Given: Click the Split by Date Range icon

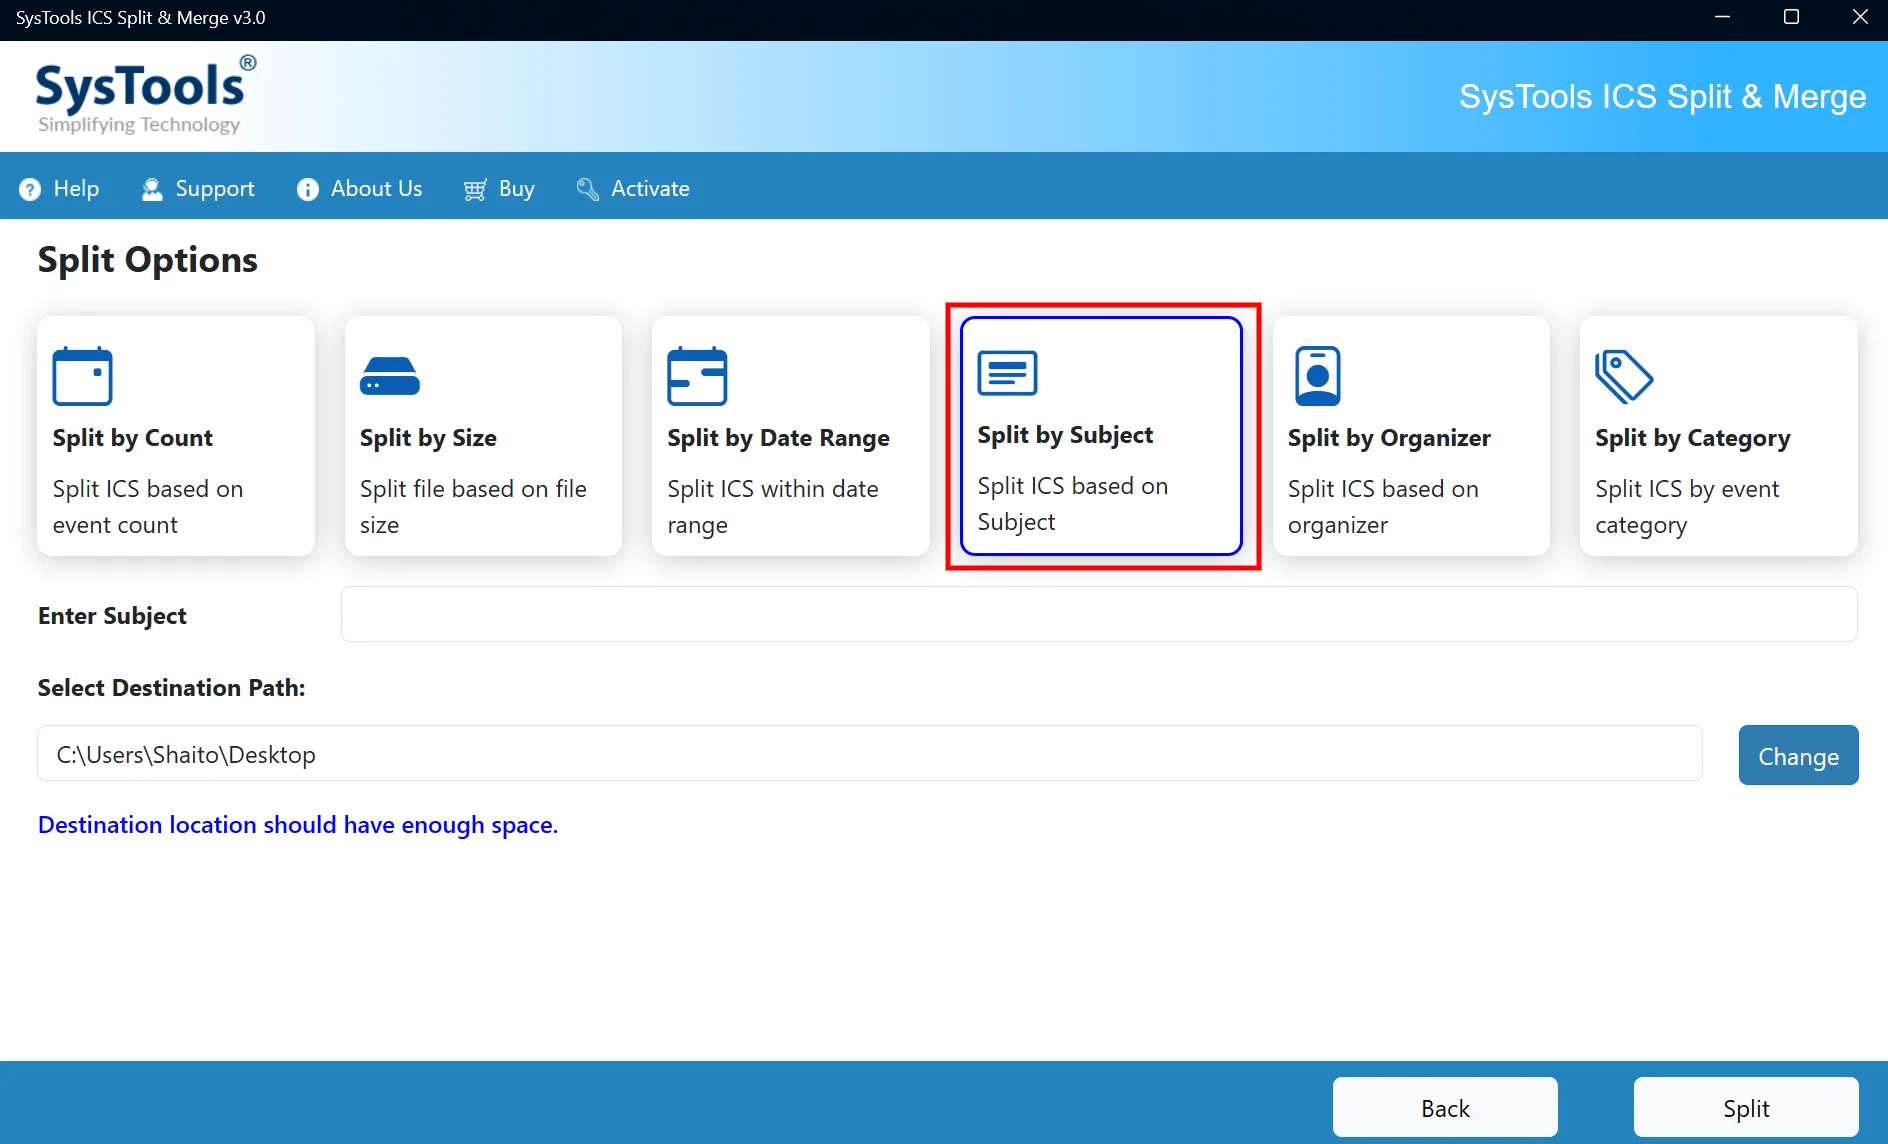Looking at the screenshot, I should click(x=697, y=376).
